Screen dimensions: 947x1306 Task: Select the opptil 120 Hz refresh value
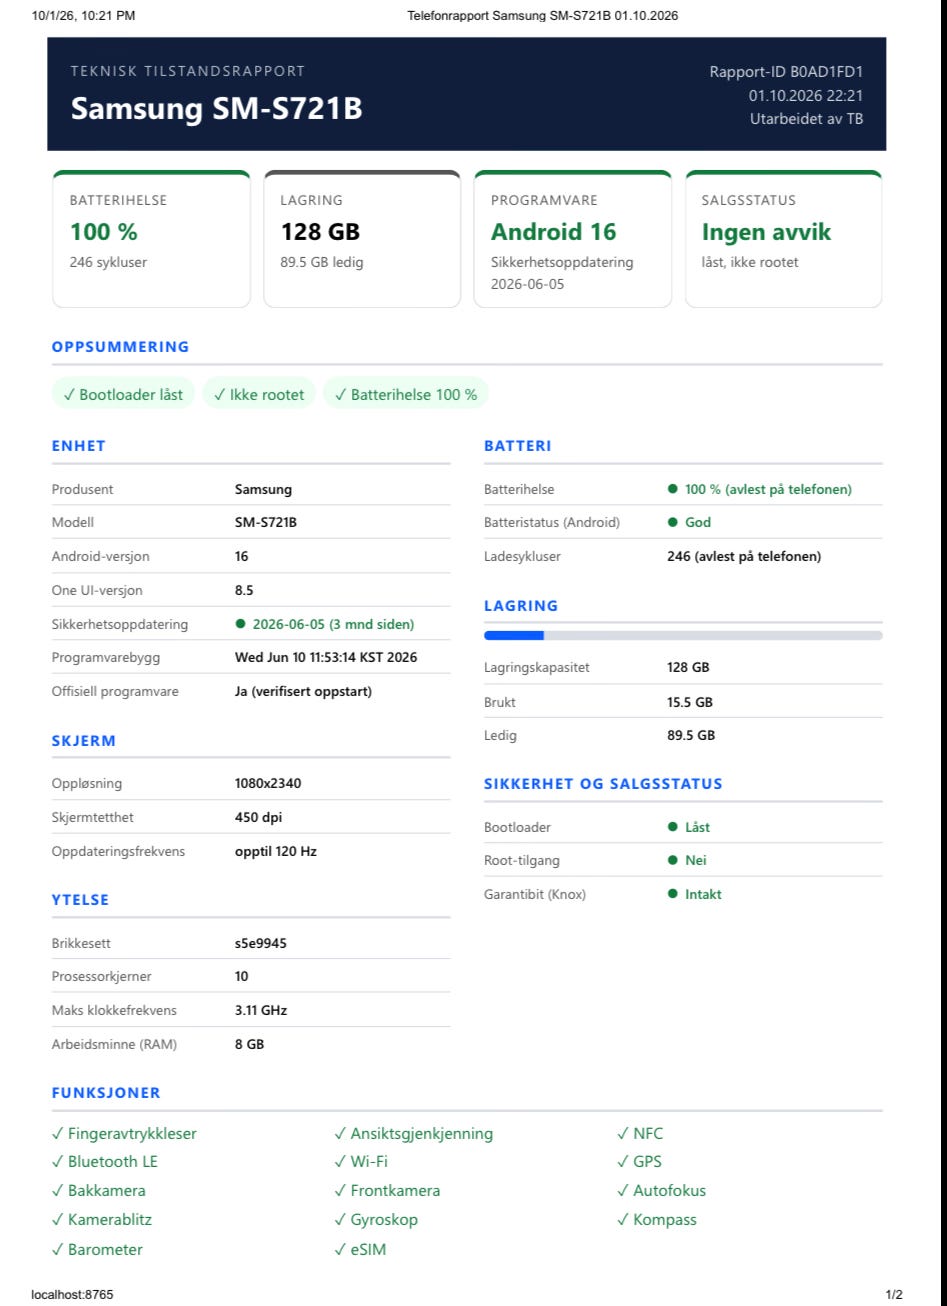(x=276, y=851)
